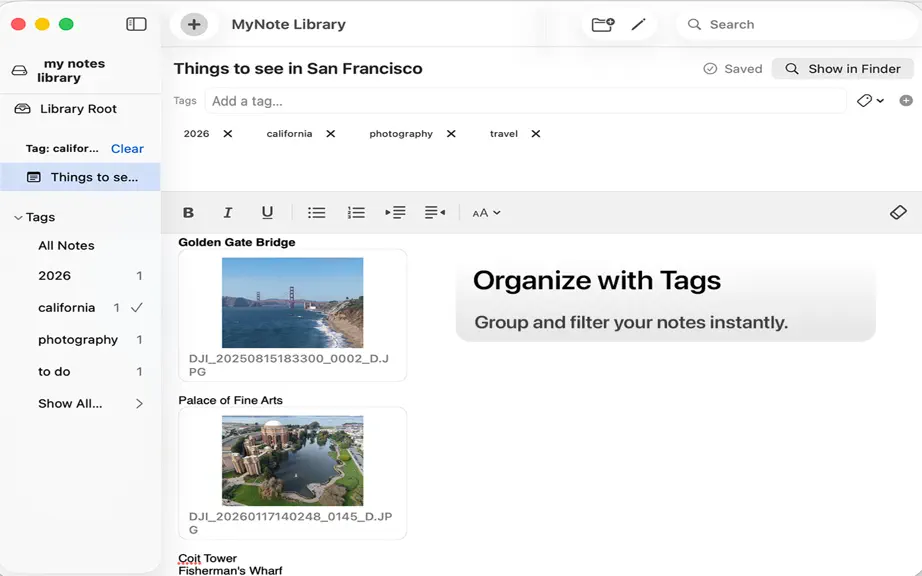Remove the california tag

(330, 134)
